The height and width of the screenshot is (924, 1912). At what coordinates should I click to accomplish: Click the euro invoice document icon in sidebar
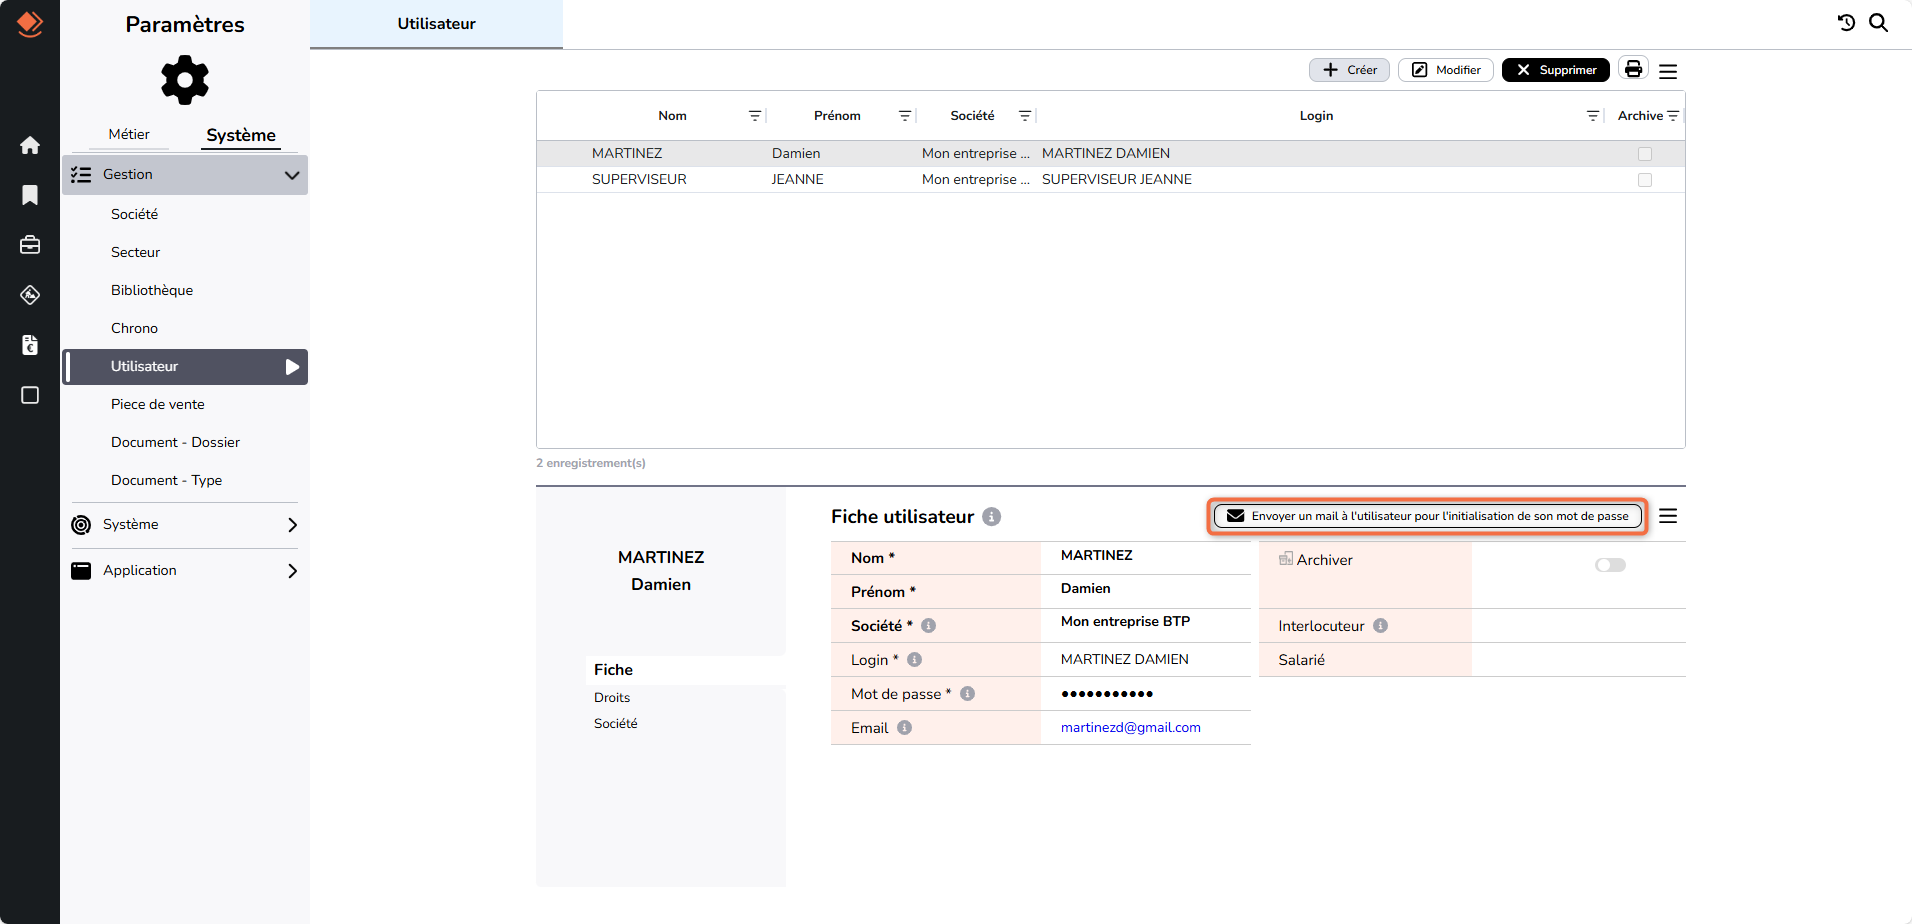30,345
